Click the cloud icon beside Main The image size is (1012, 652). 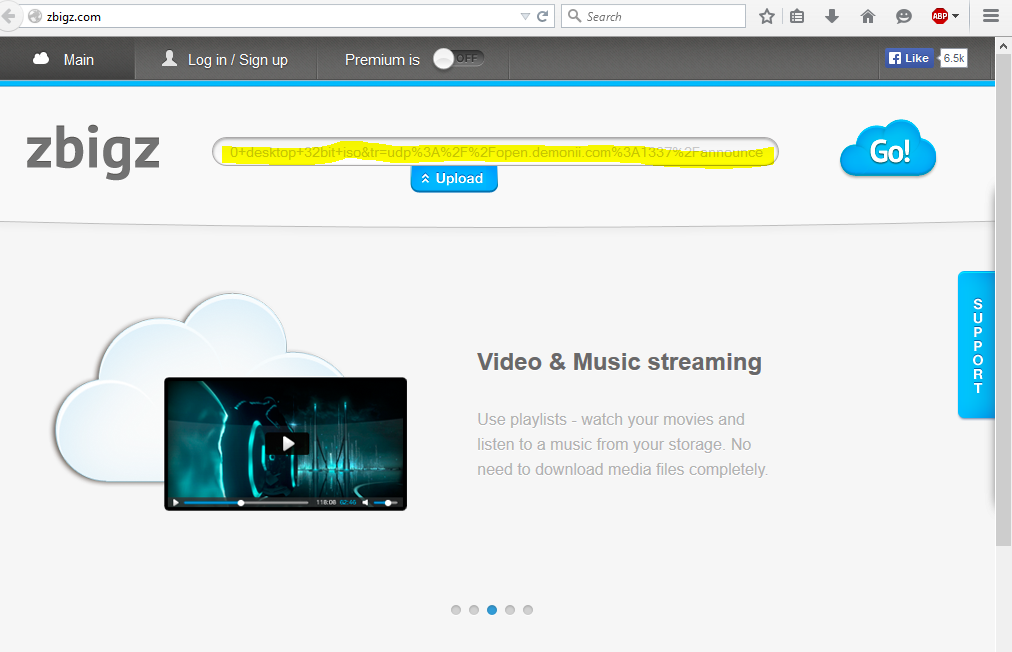(x=41, y=59)
